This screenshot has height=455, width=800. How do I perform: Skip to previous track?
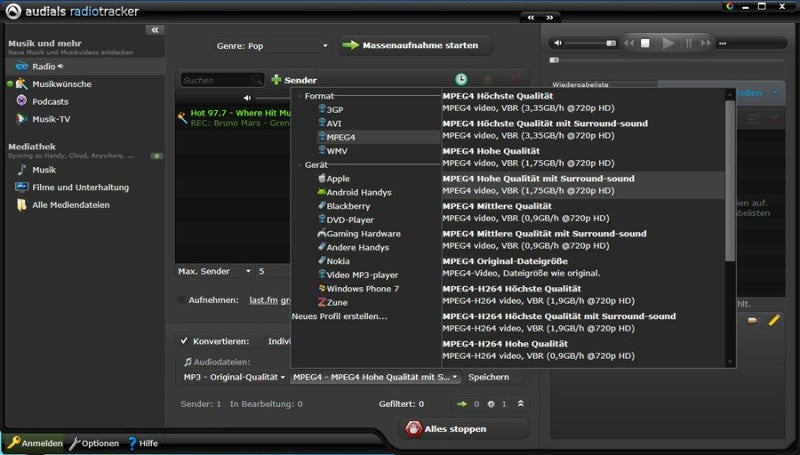(x=629, y=43)
